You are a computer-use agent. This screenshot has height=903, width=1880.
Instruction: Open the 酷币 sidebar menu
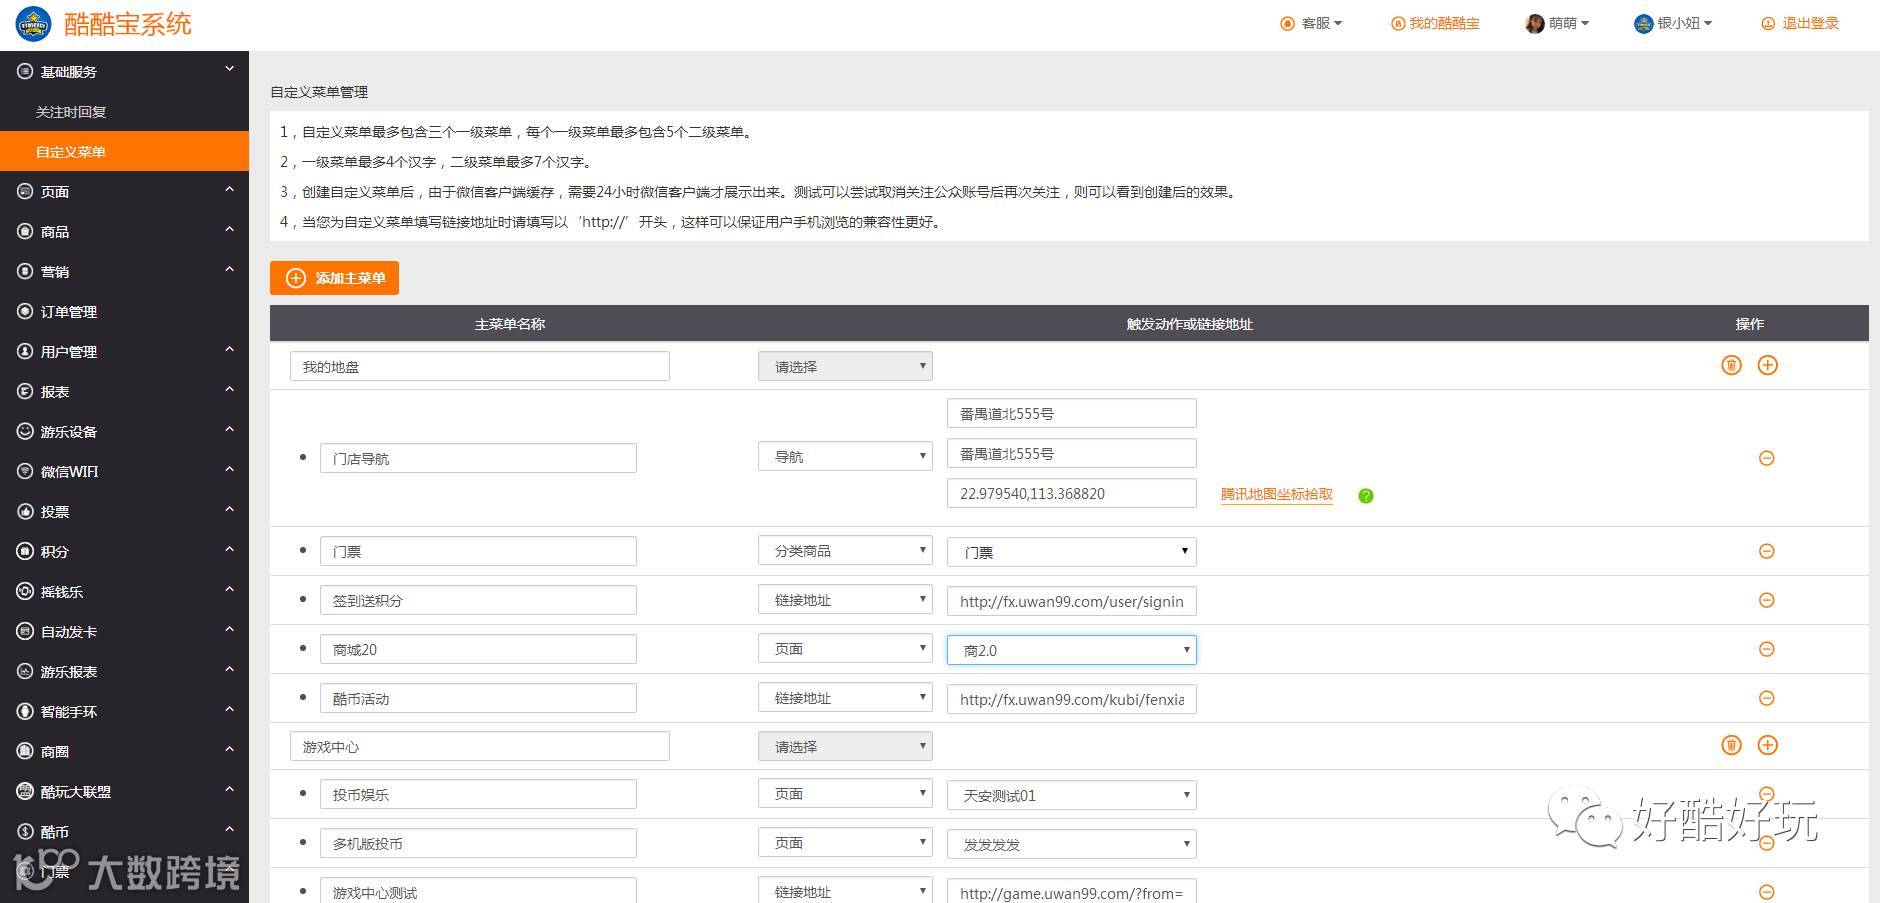pyautogui.click(x=124, y=831)
